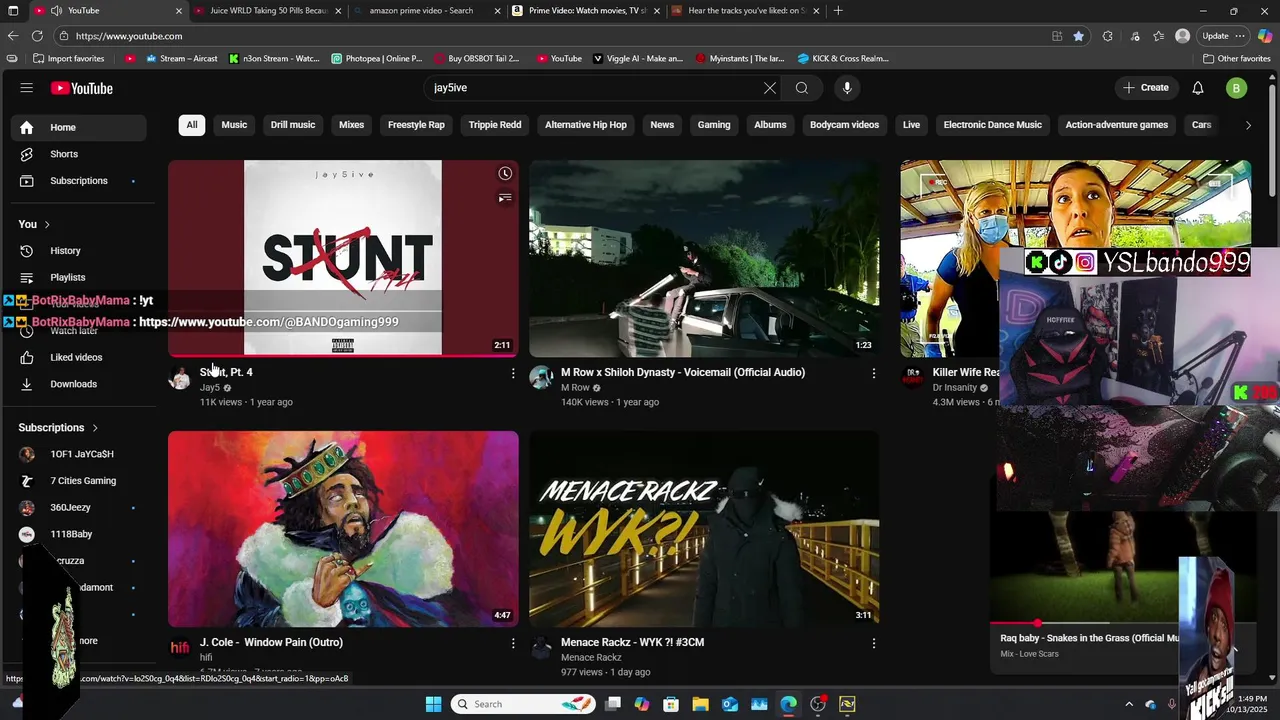Select the Freestyle Rap filter chip
Viewport: 1280px width, 720px height.
(x=416, y=125)
